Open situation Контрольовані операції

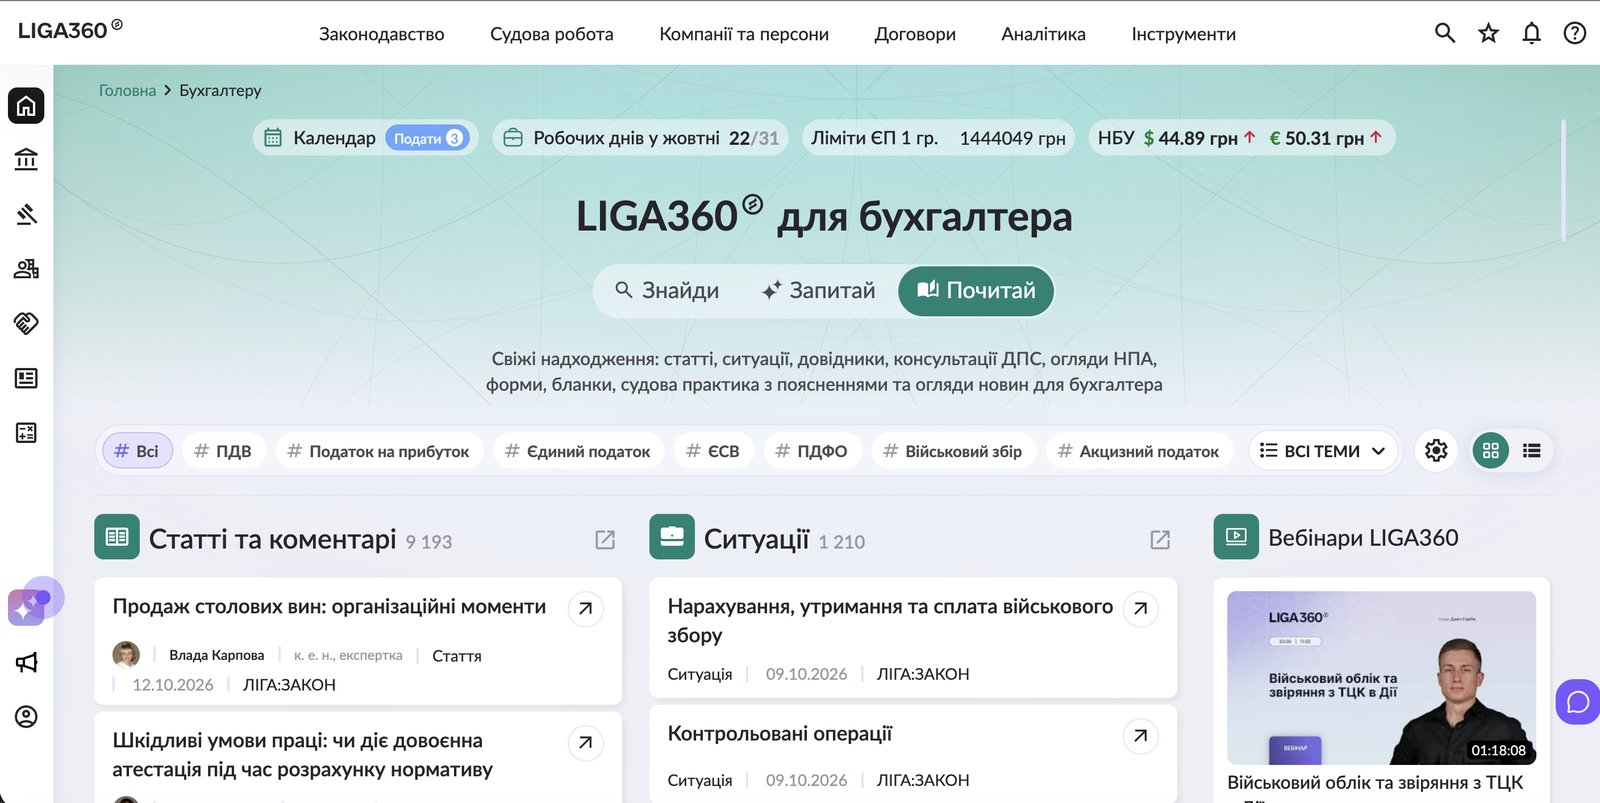coord(780,734)
